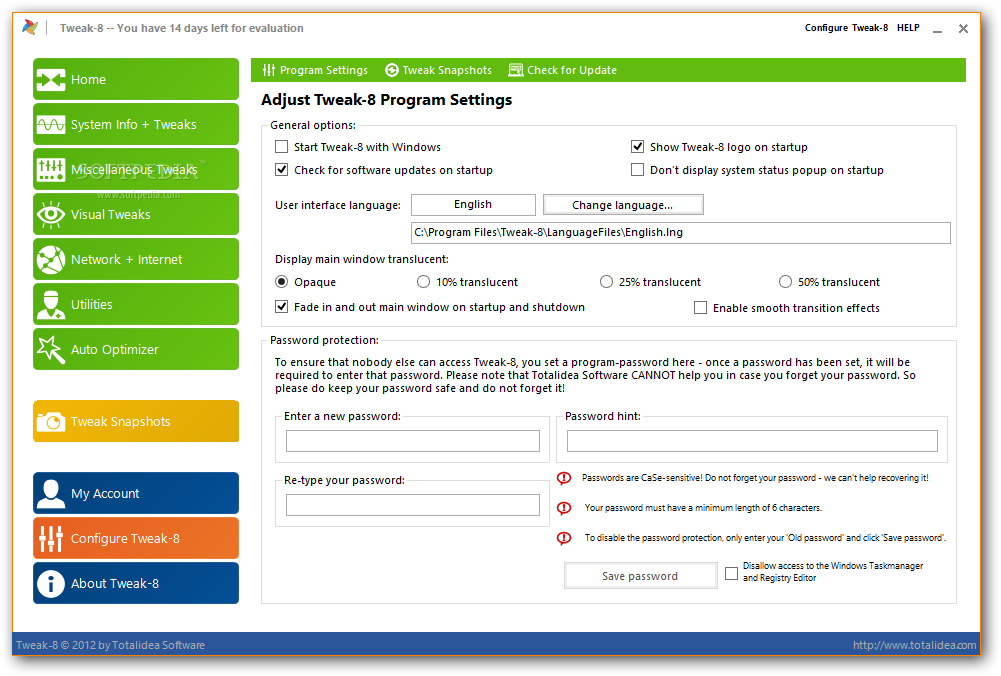The image size is (1001, 676).
Task: Open the Auto Optimizer button
Action: click(x=136, y=350)
